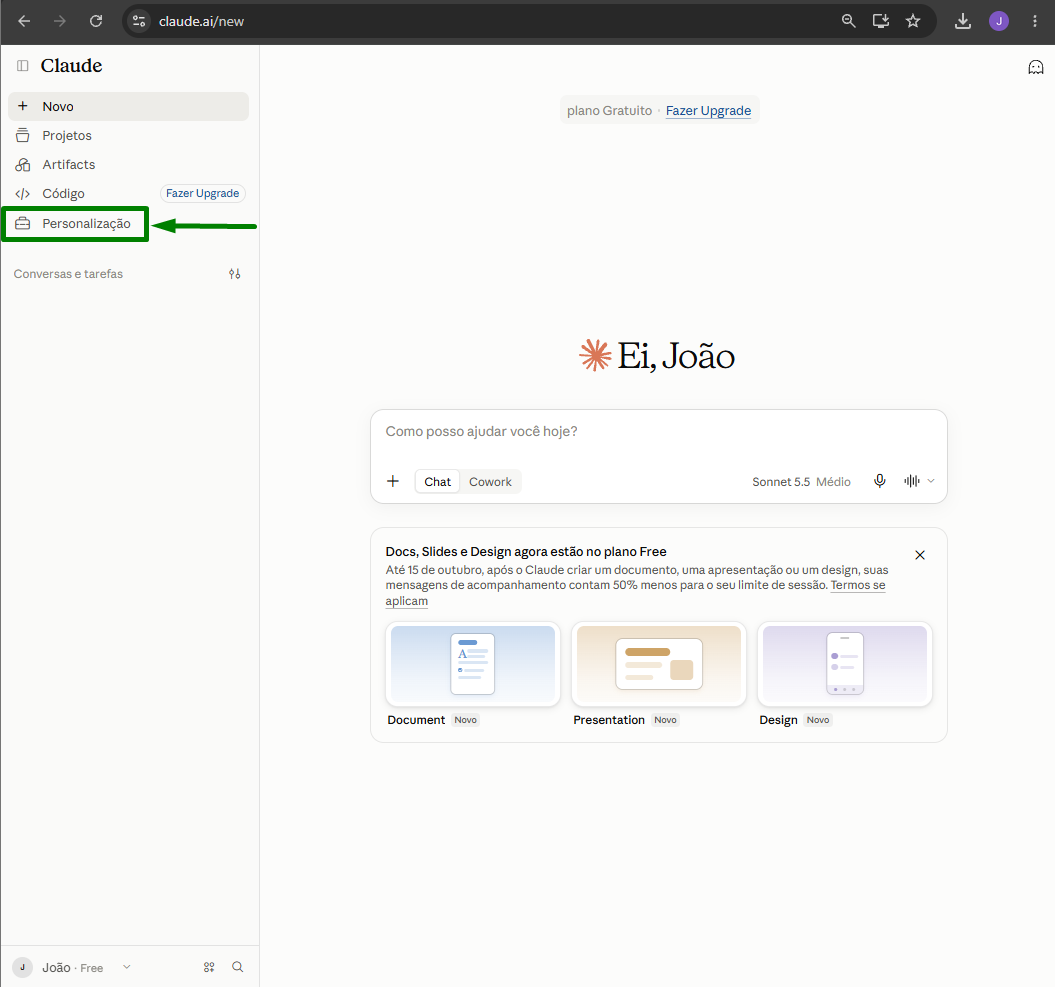This screenshot has width=1055, height=987.
Task: Open site information icon in address bar
Action: (x=139, y=21)
